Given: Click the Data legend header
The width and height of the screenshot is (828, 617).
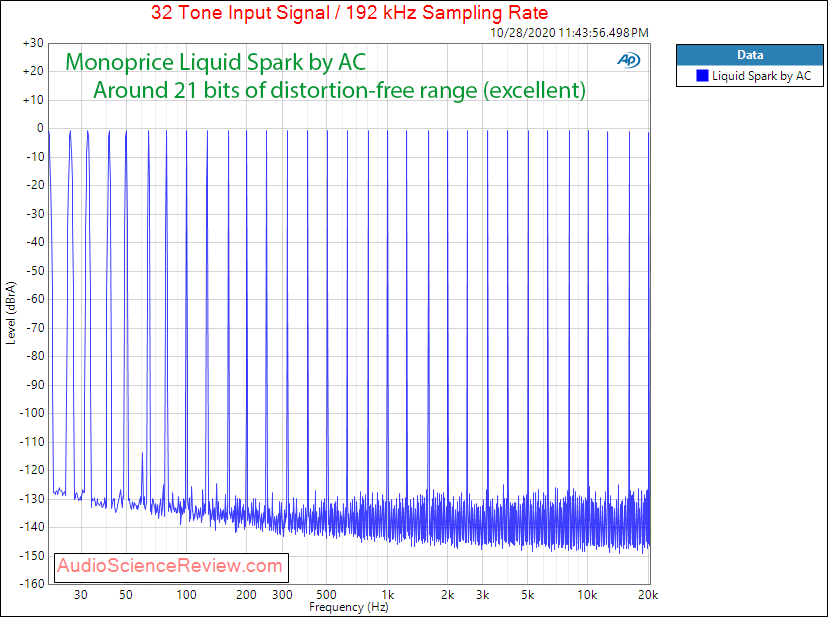Looking at the screenshot, I should 750,55.
